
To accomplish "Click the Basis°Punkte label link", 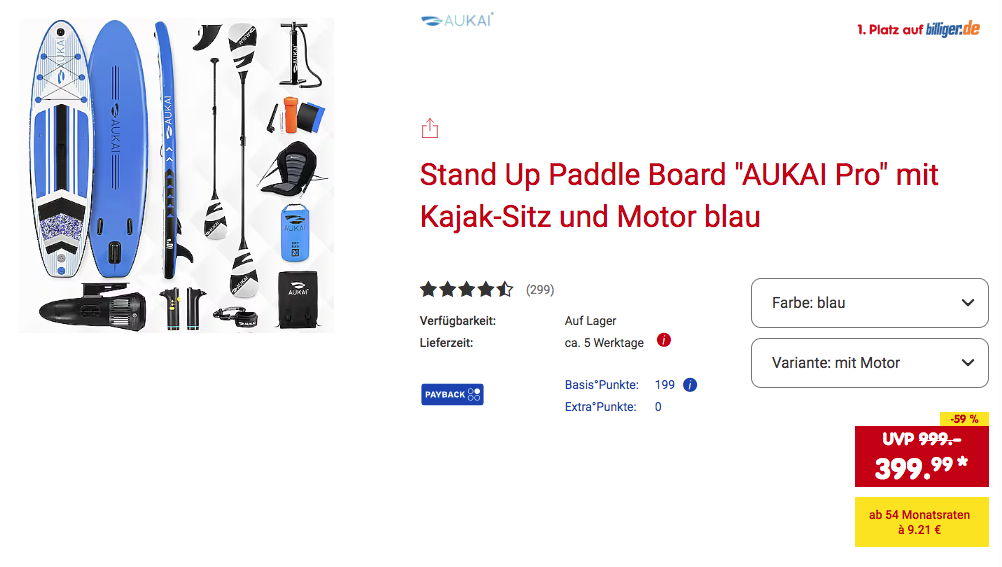I will (601, 385).
